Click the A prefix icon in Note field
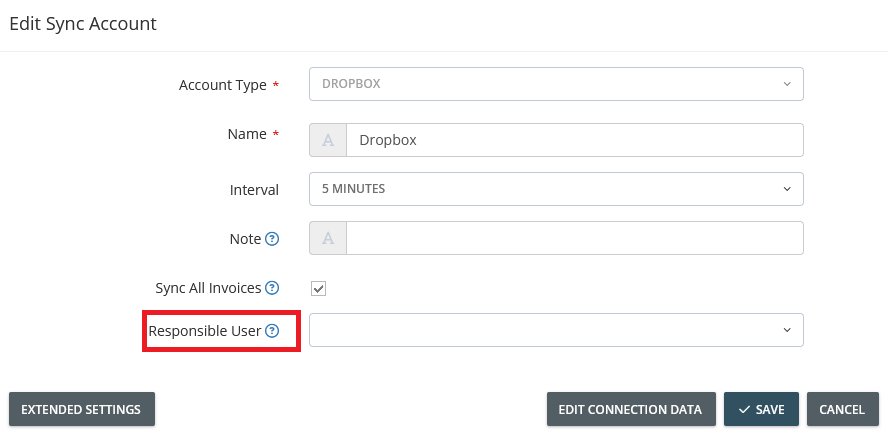 point(328,238)
